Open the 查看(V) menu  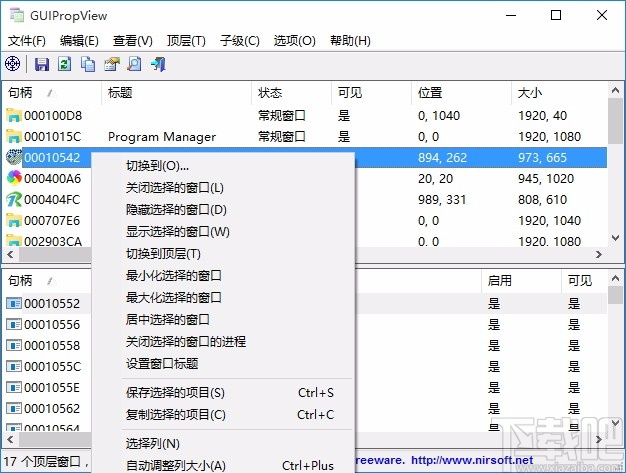133,40
